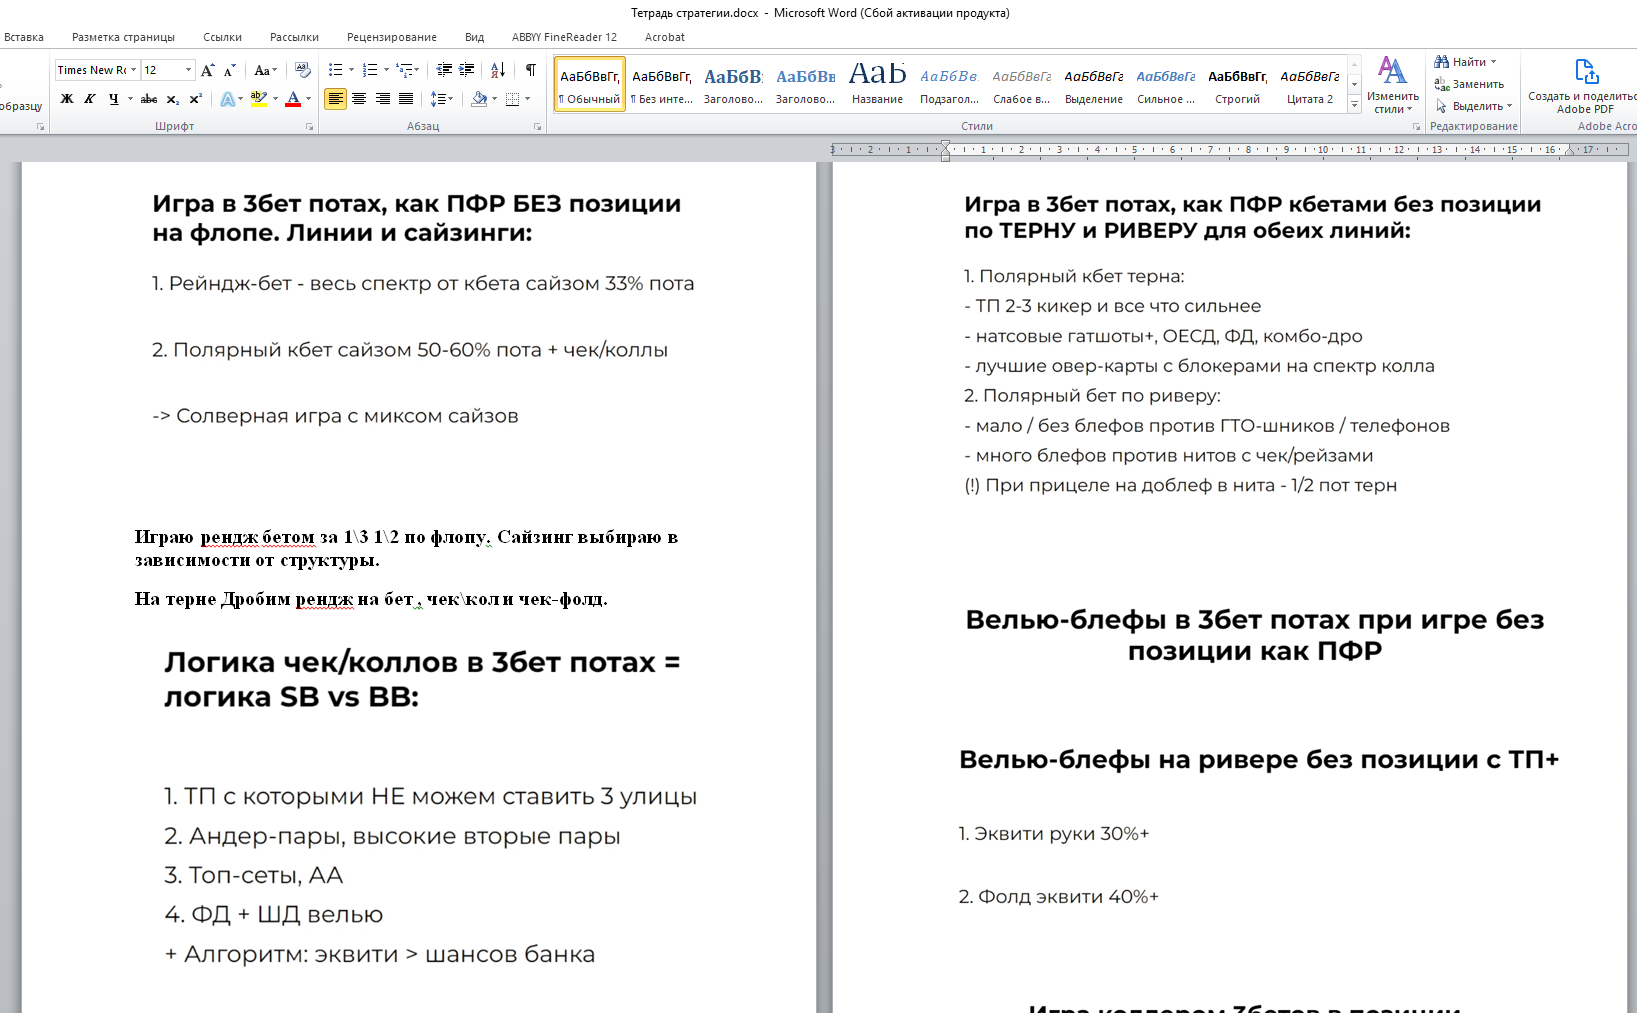Open the multilevel list menu

(x=406, y=70)
